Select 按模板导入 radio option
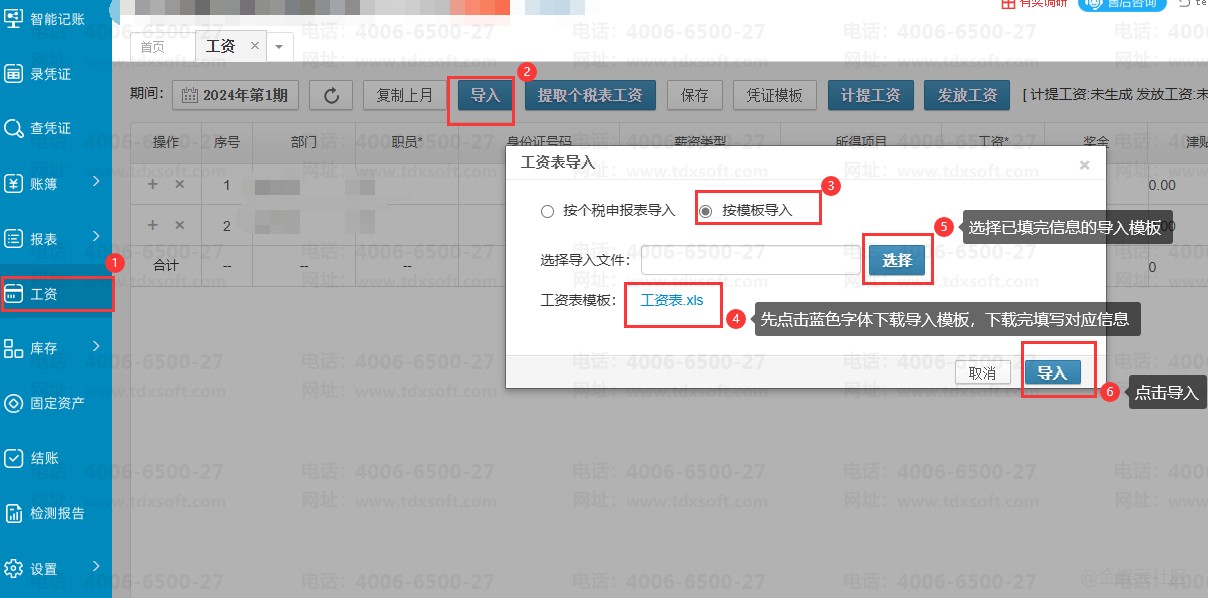This screenshot has width=1208, height=598. click(x=706, y=211)
